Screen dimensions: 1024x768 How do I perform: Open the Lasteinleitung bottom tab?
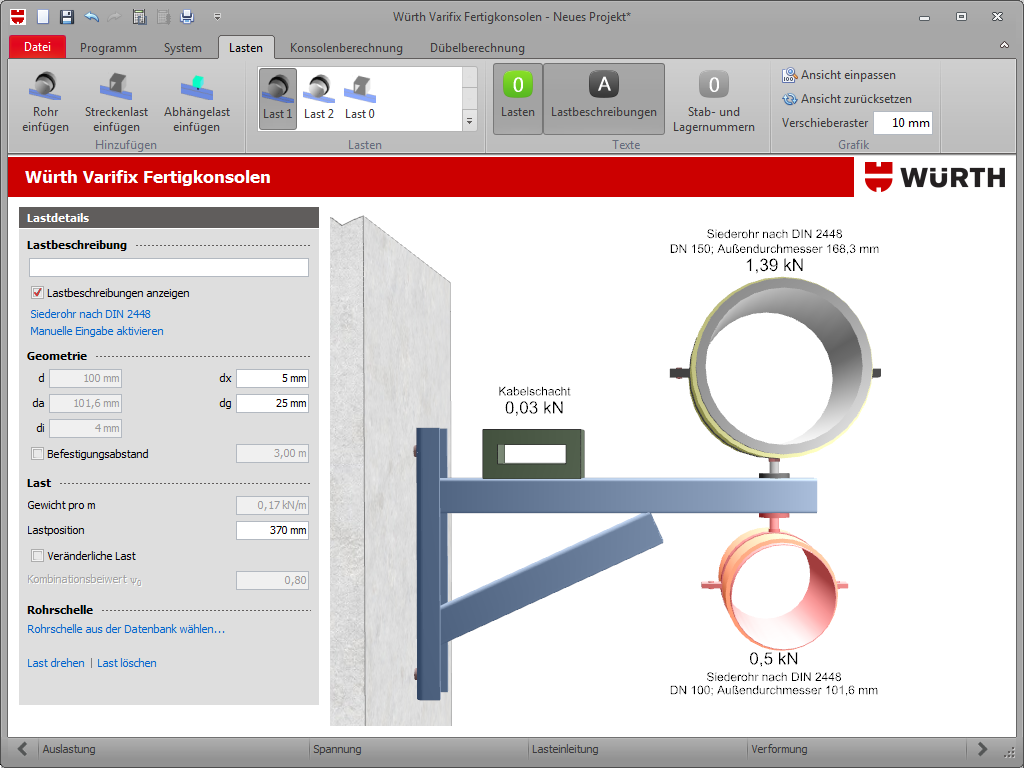pos(565,749)
